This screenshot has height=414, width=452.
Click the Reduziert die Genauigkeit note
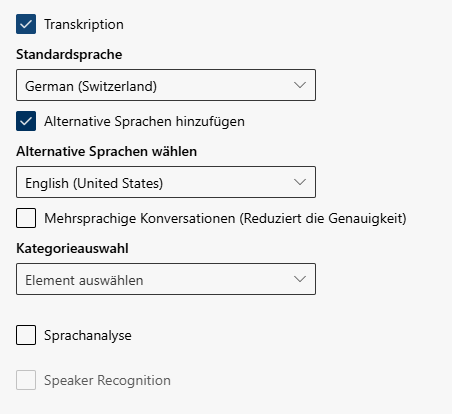(x=323, y=219)
